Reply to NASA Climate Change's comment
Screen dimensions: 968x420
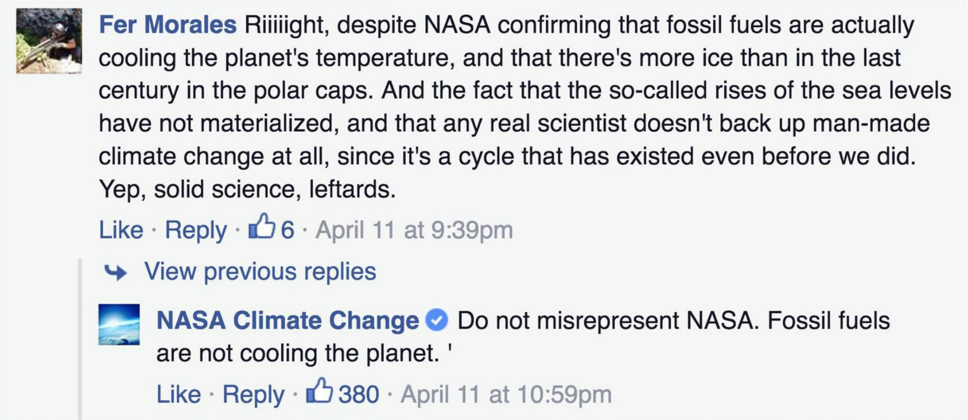pyautogui.click(x=253, y=394)
